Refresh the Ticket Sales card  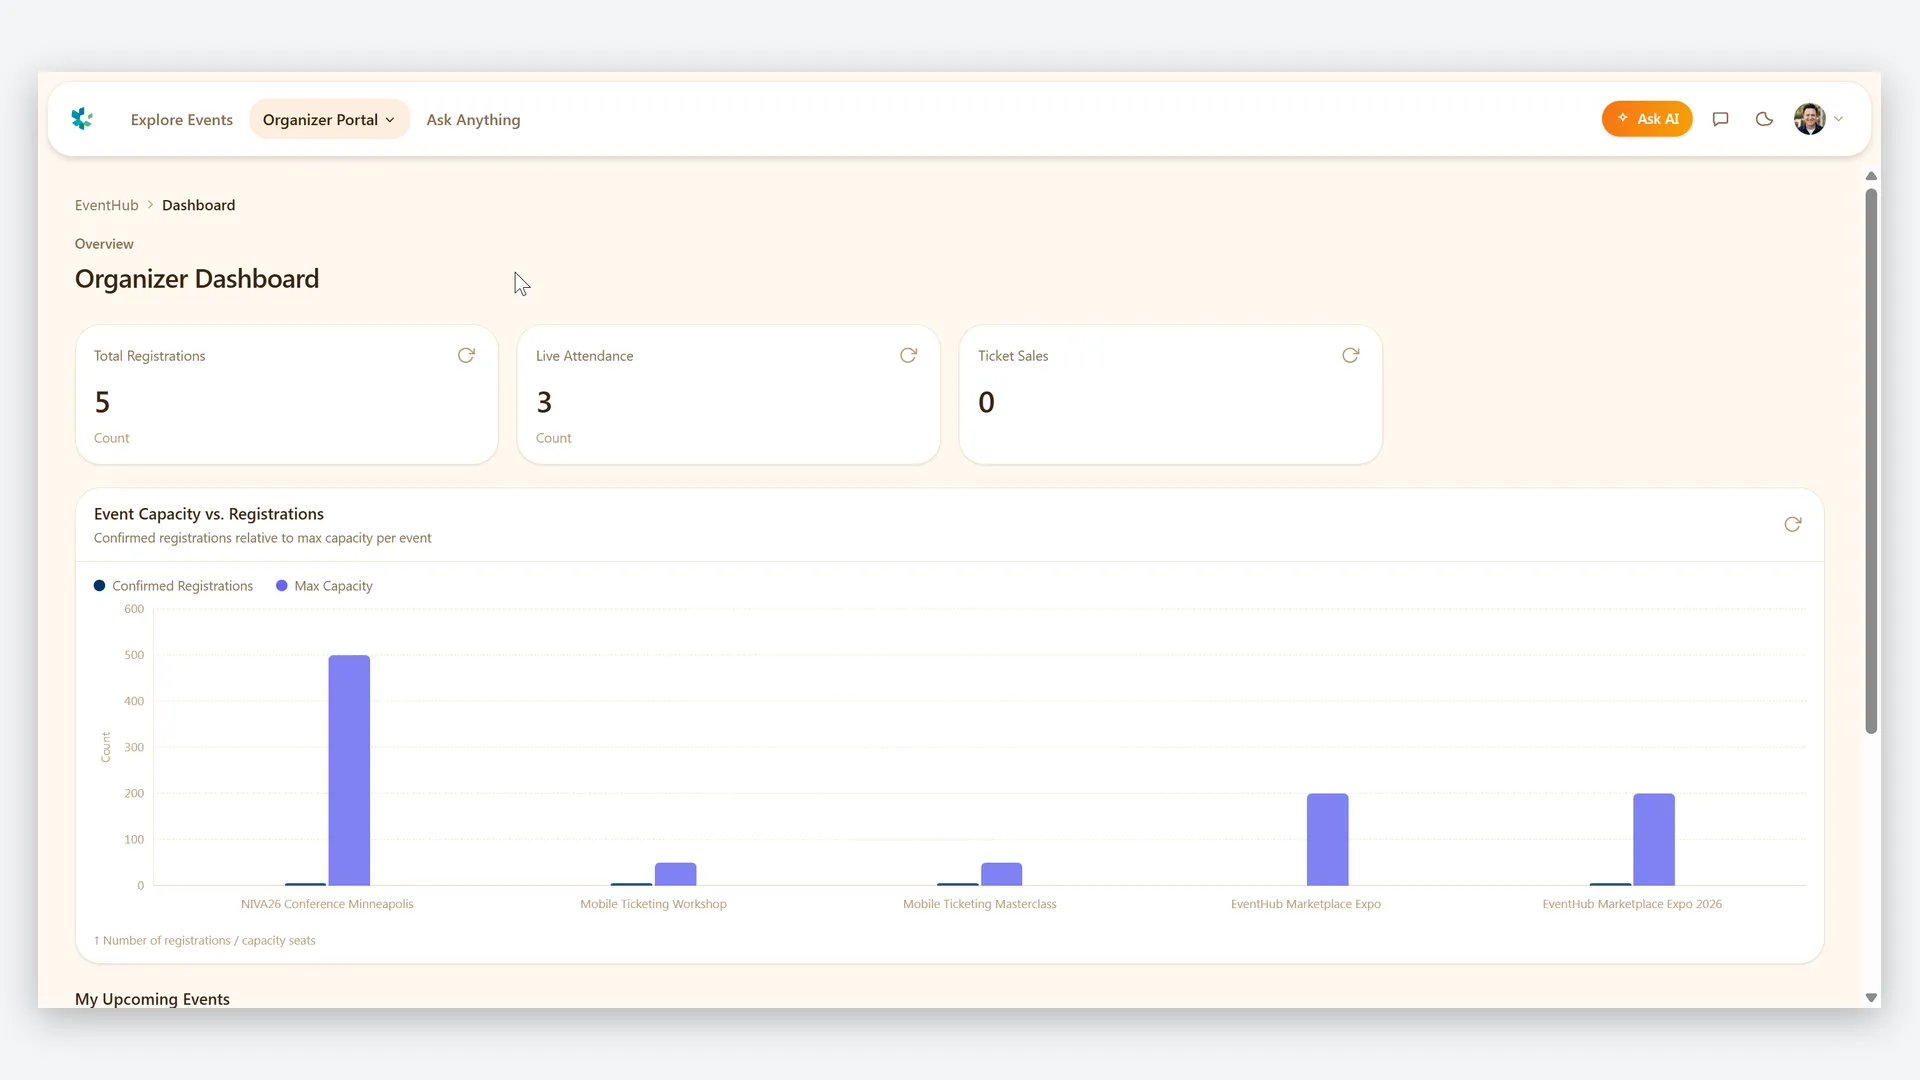1350,356
